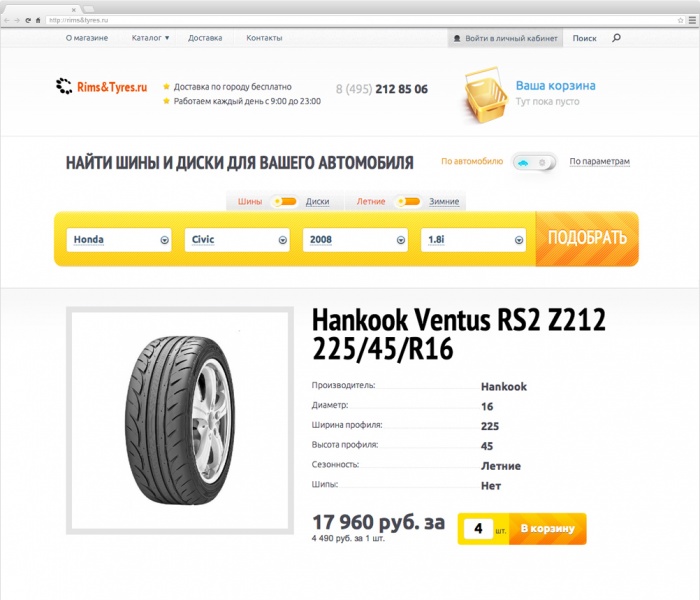Open the browser hamburger menu icon
Image resolution: width=700 pixels, height=600 pixels.
(x=692, y=20)
